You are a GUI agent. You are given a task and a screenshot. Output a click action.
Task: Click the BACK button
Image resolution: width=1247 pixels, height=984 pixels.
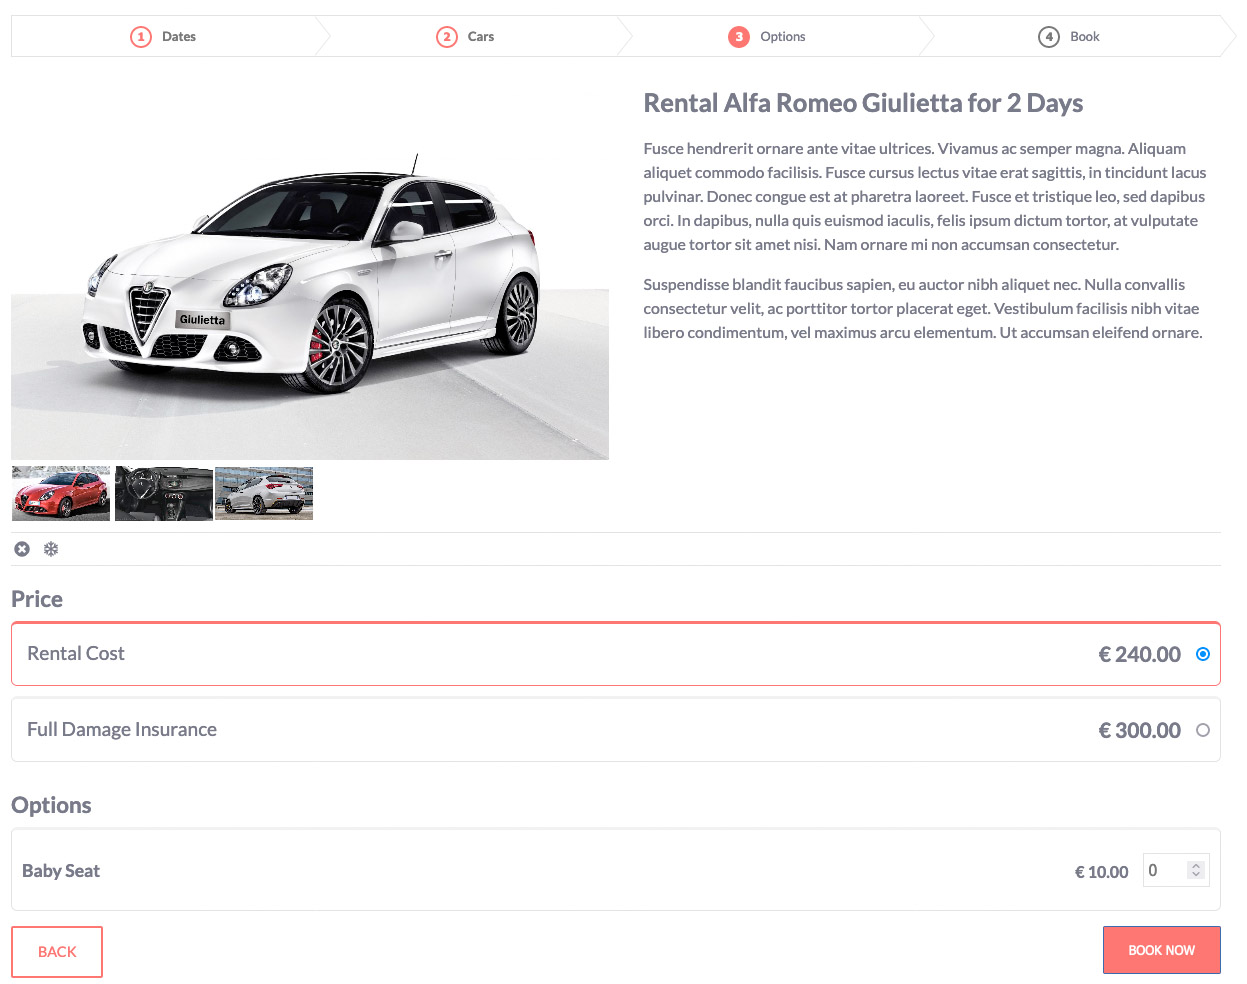(57, 951)
